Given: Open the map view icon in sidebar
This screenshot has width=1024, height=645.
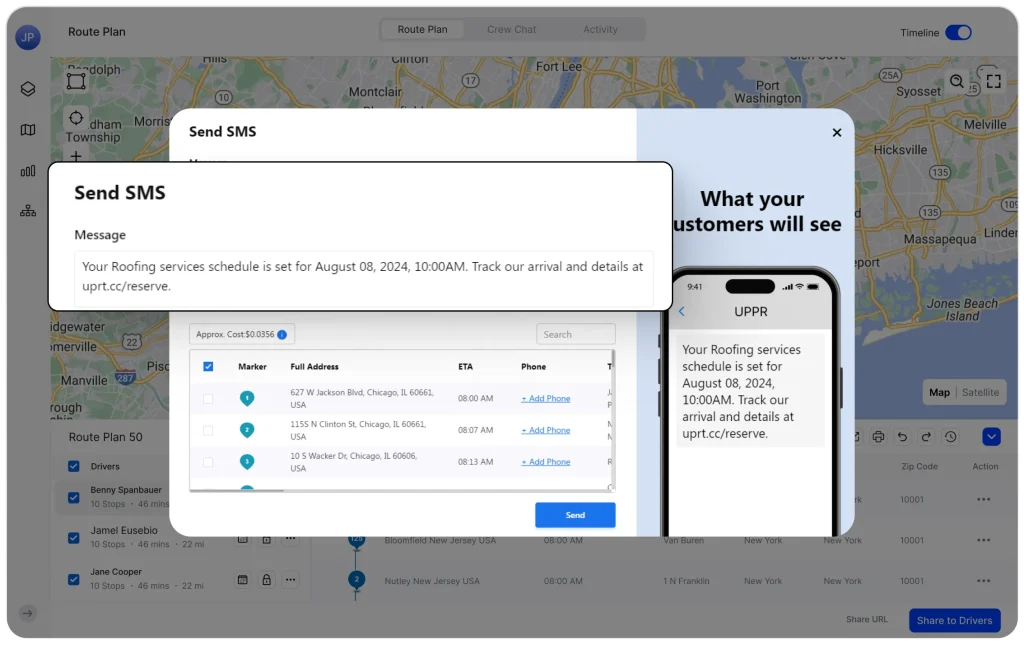Looking at the screenshot, I should [x=27, y=130].
